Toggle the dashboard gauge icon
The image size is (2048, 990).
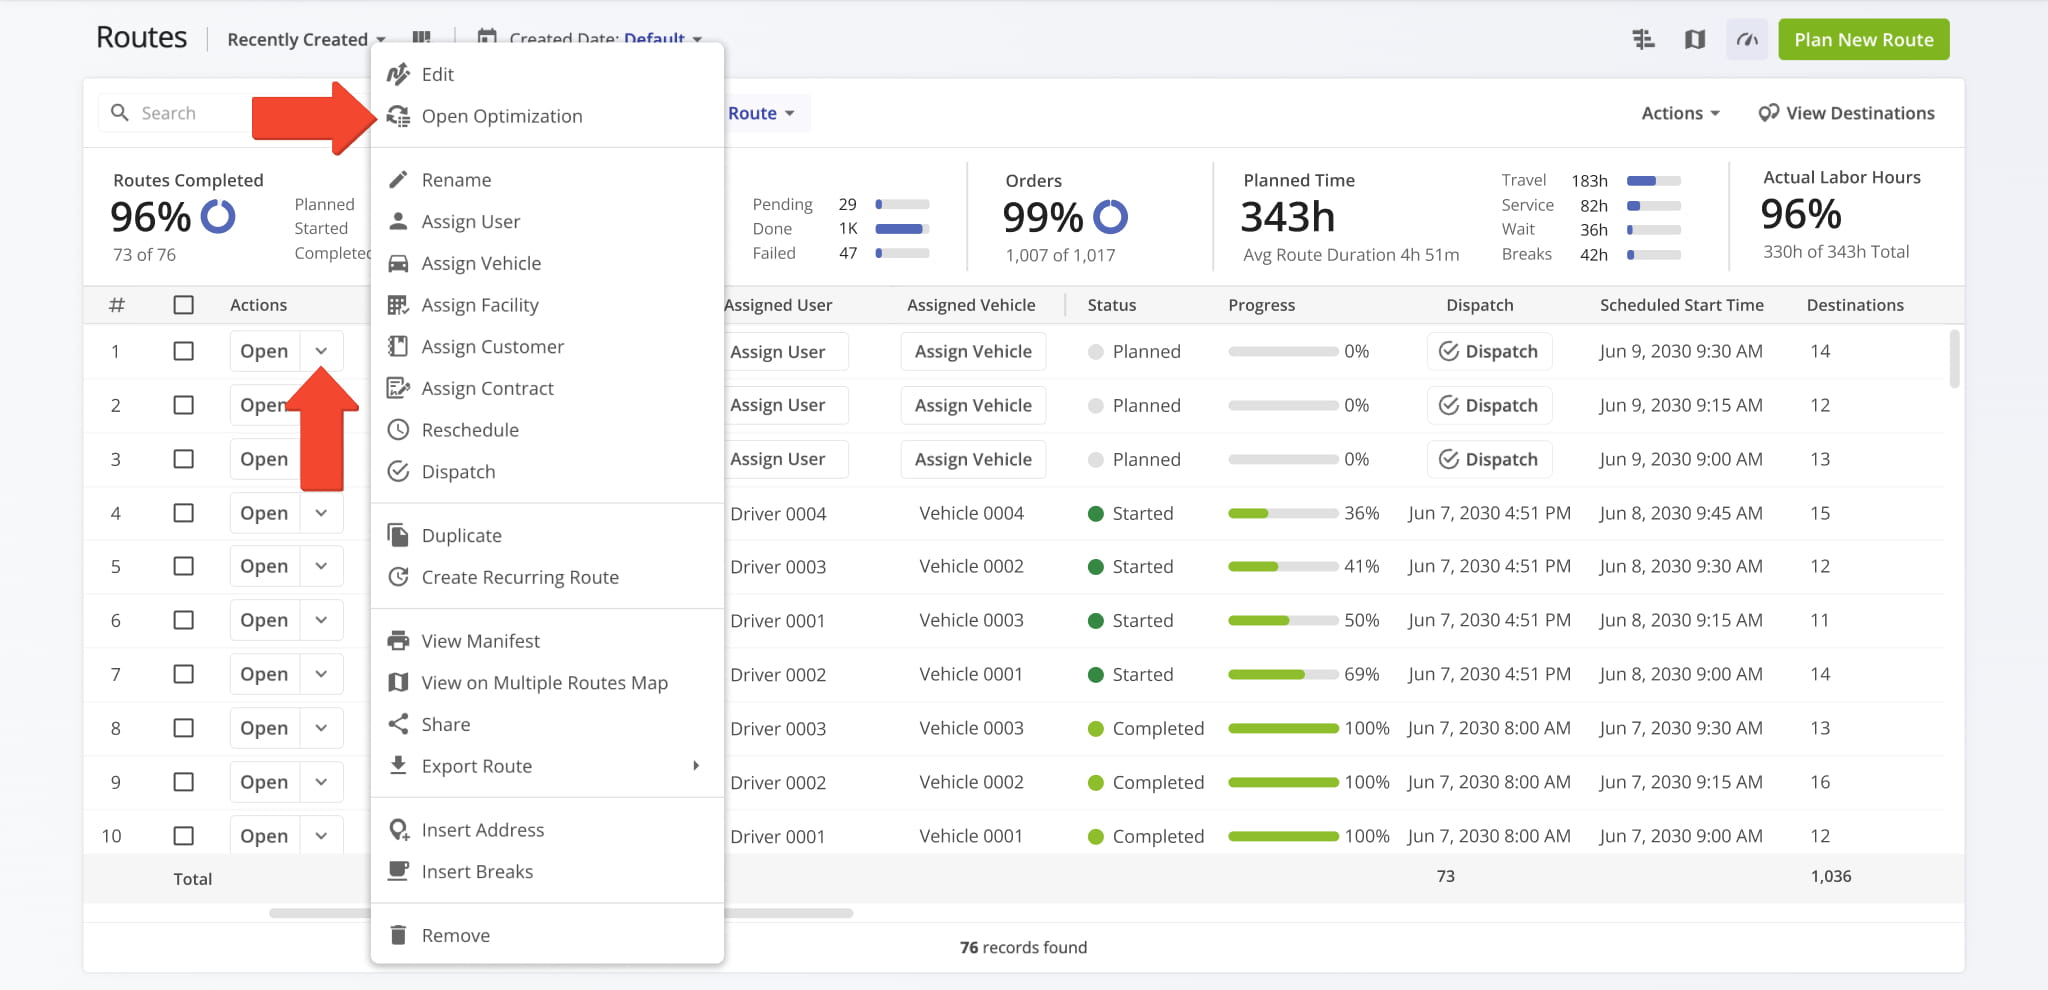(x=1746, y=40)
